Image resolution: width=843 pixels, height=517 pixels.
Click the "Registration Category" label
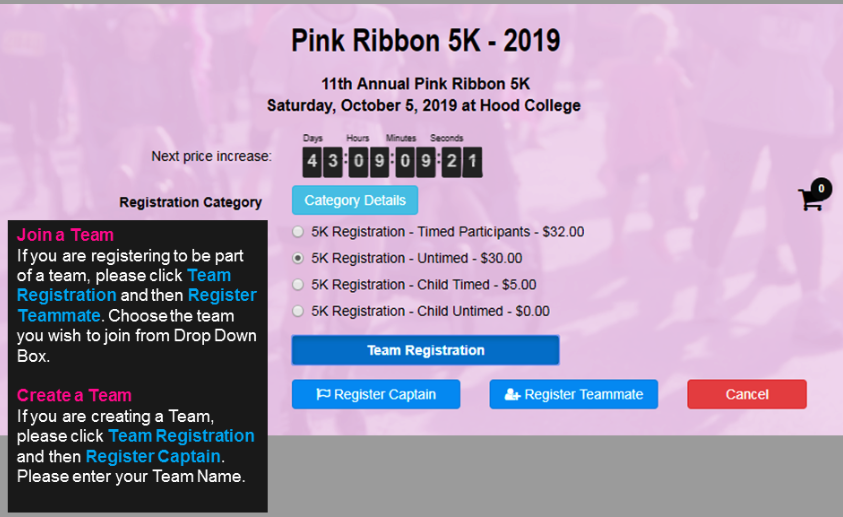pyautogui.click(x=190, y=202)
